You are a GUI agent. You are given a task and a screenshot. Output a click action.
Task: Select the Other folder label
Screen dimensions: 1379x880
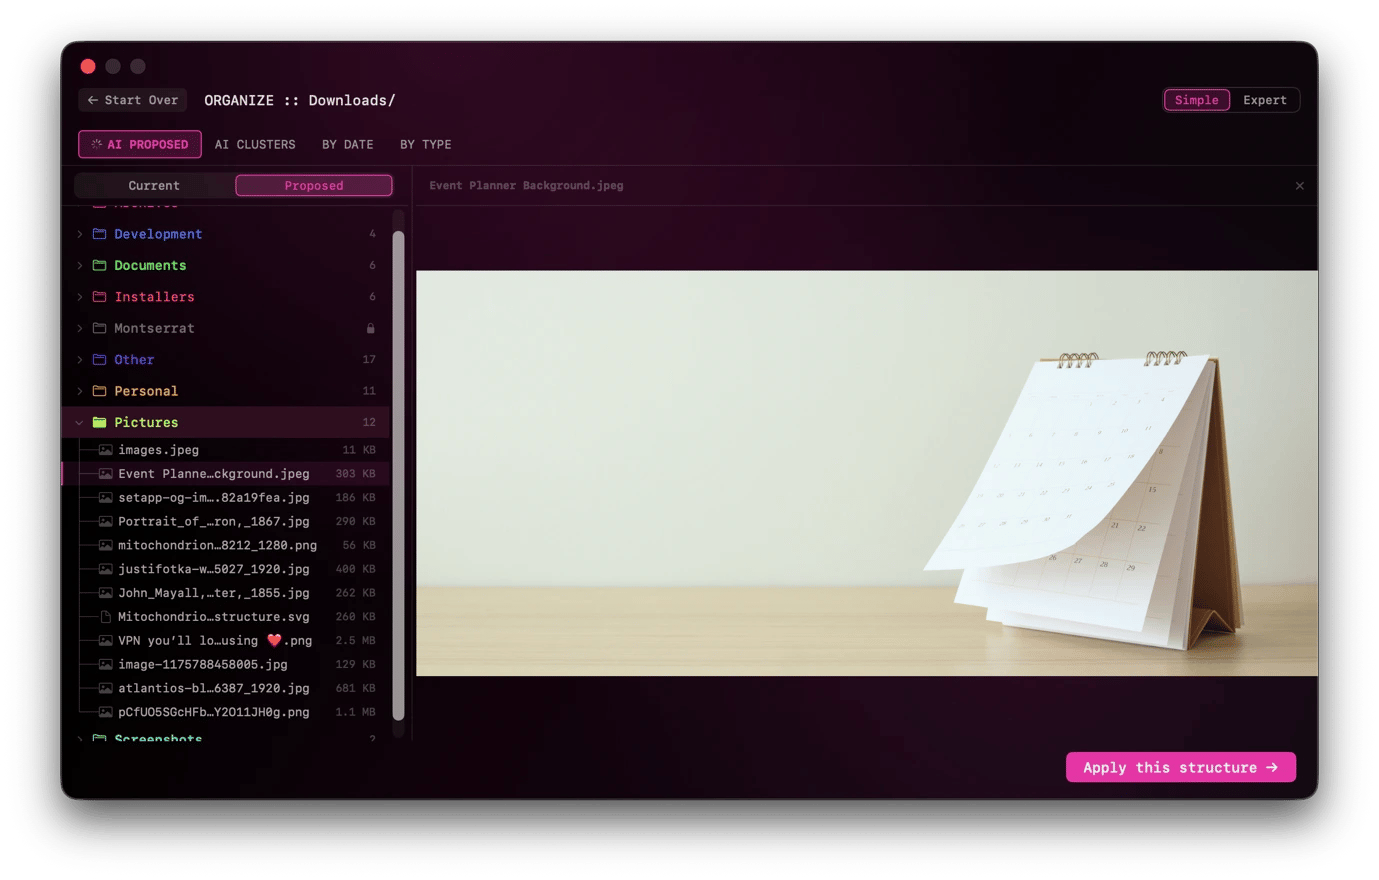(x=134, y=360)
